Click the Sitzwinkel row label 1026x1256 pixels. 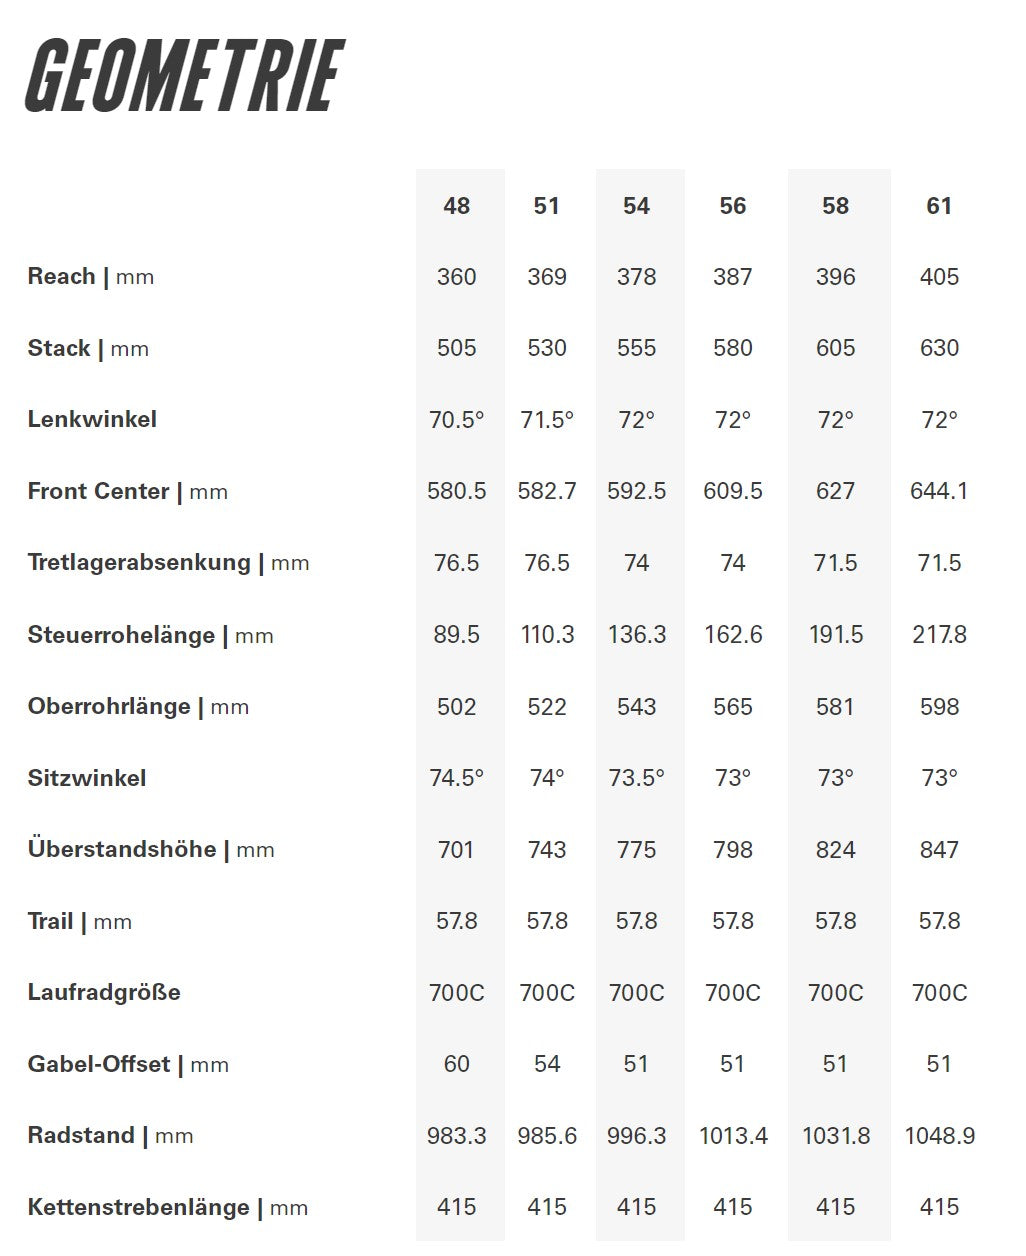point(87,778)
